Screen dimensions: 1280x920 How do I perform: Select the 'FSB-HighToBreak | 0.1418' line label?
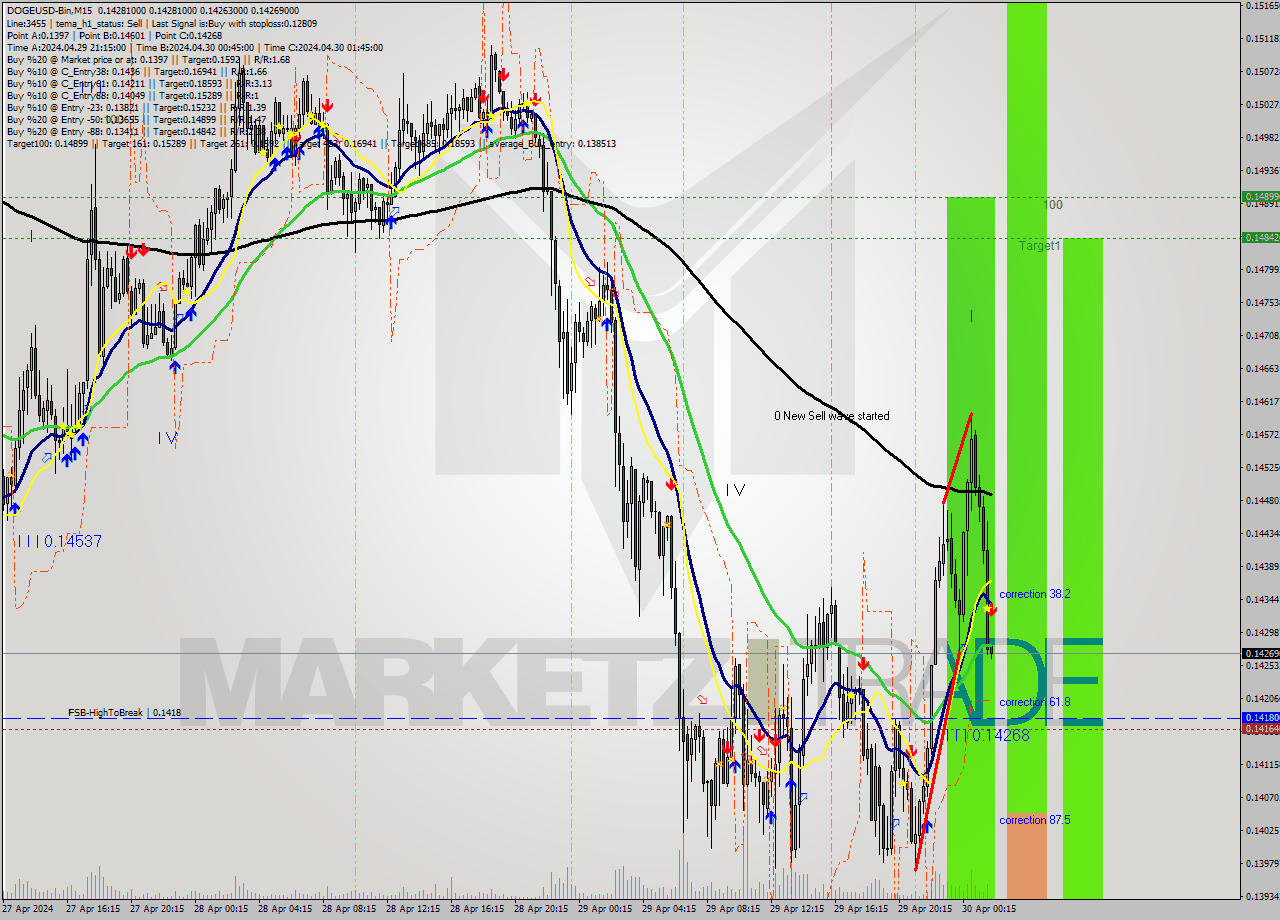click(125, 713)
